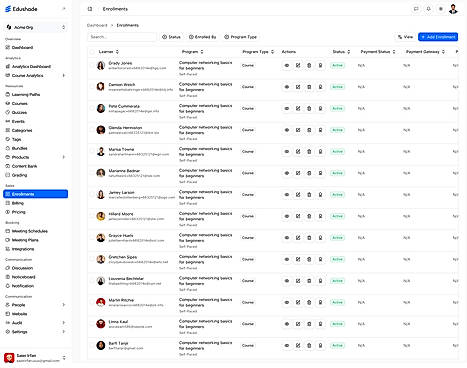Tick checkbox for Glenda Hermiston
467x368 pixels.
[92, 130]
